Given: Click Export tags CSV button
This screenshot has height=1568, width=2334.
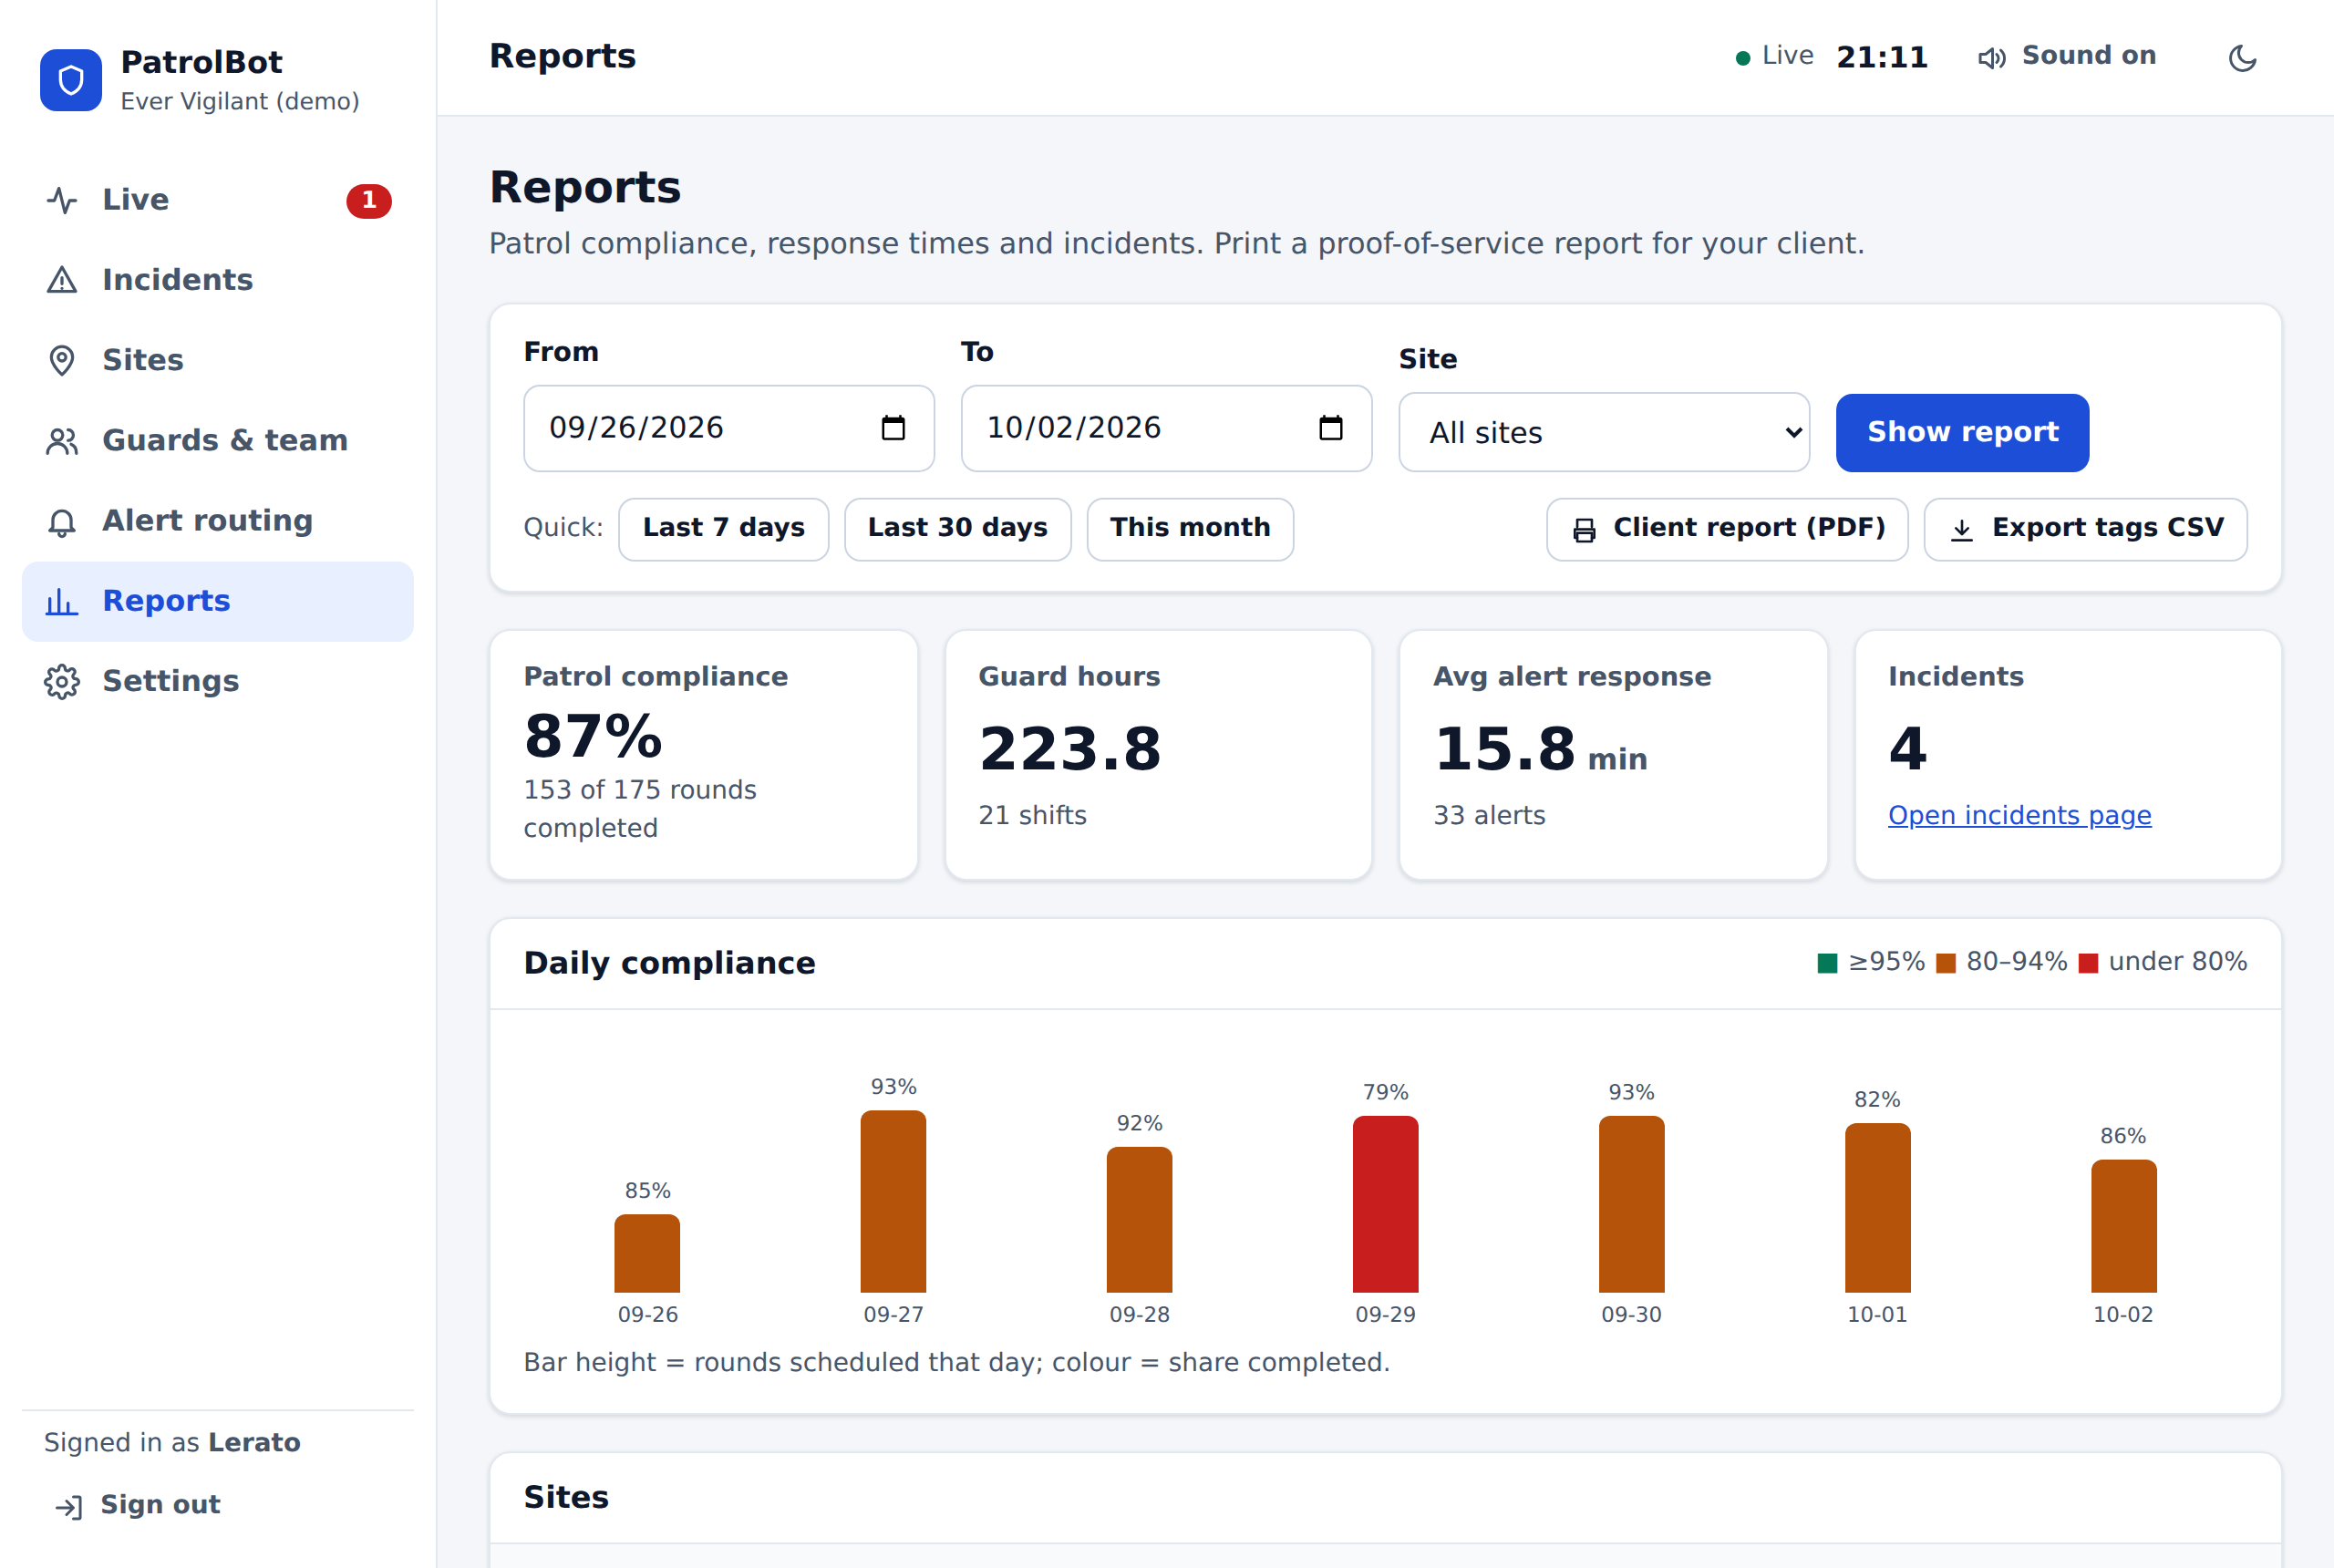Looking at the screenshot, I should click(2085, 529).
